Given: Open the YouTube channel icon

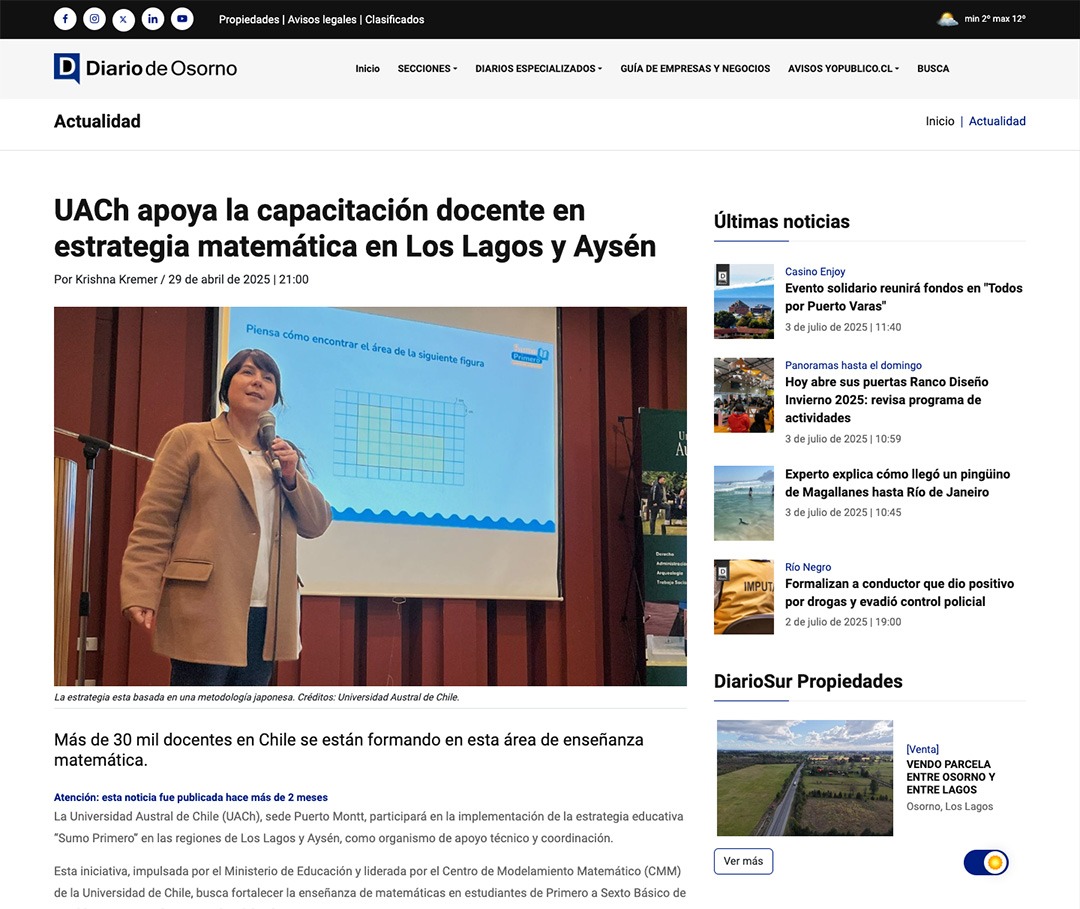Looking at the screenshot, I should [181, 19].
